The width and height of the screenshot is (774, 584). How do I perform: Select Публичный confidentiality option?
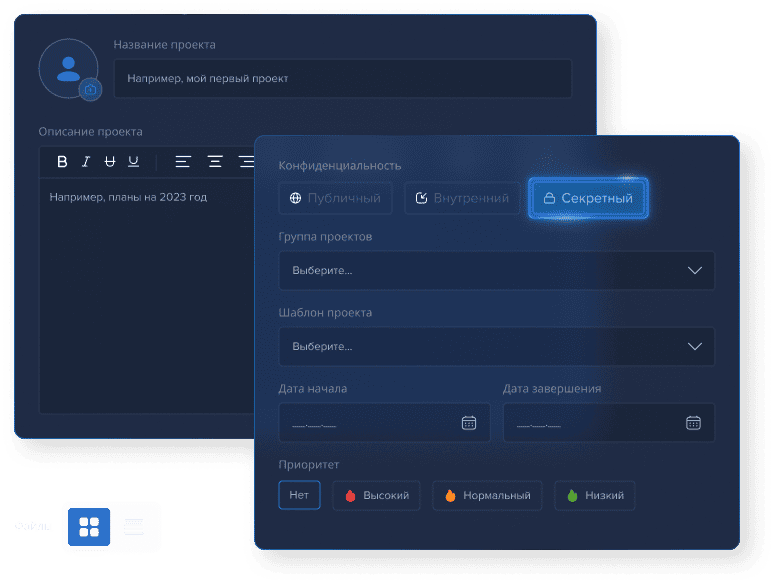[335, 198]
